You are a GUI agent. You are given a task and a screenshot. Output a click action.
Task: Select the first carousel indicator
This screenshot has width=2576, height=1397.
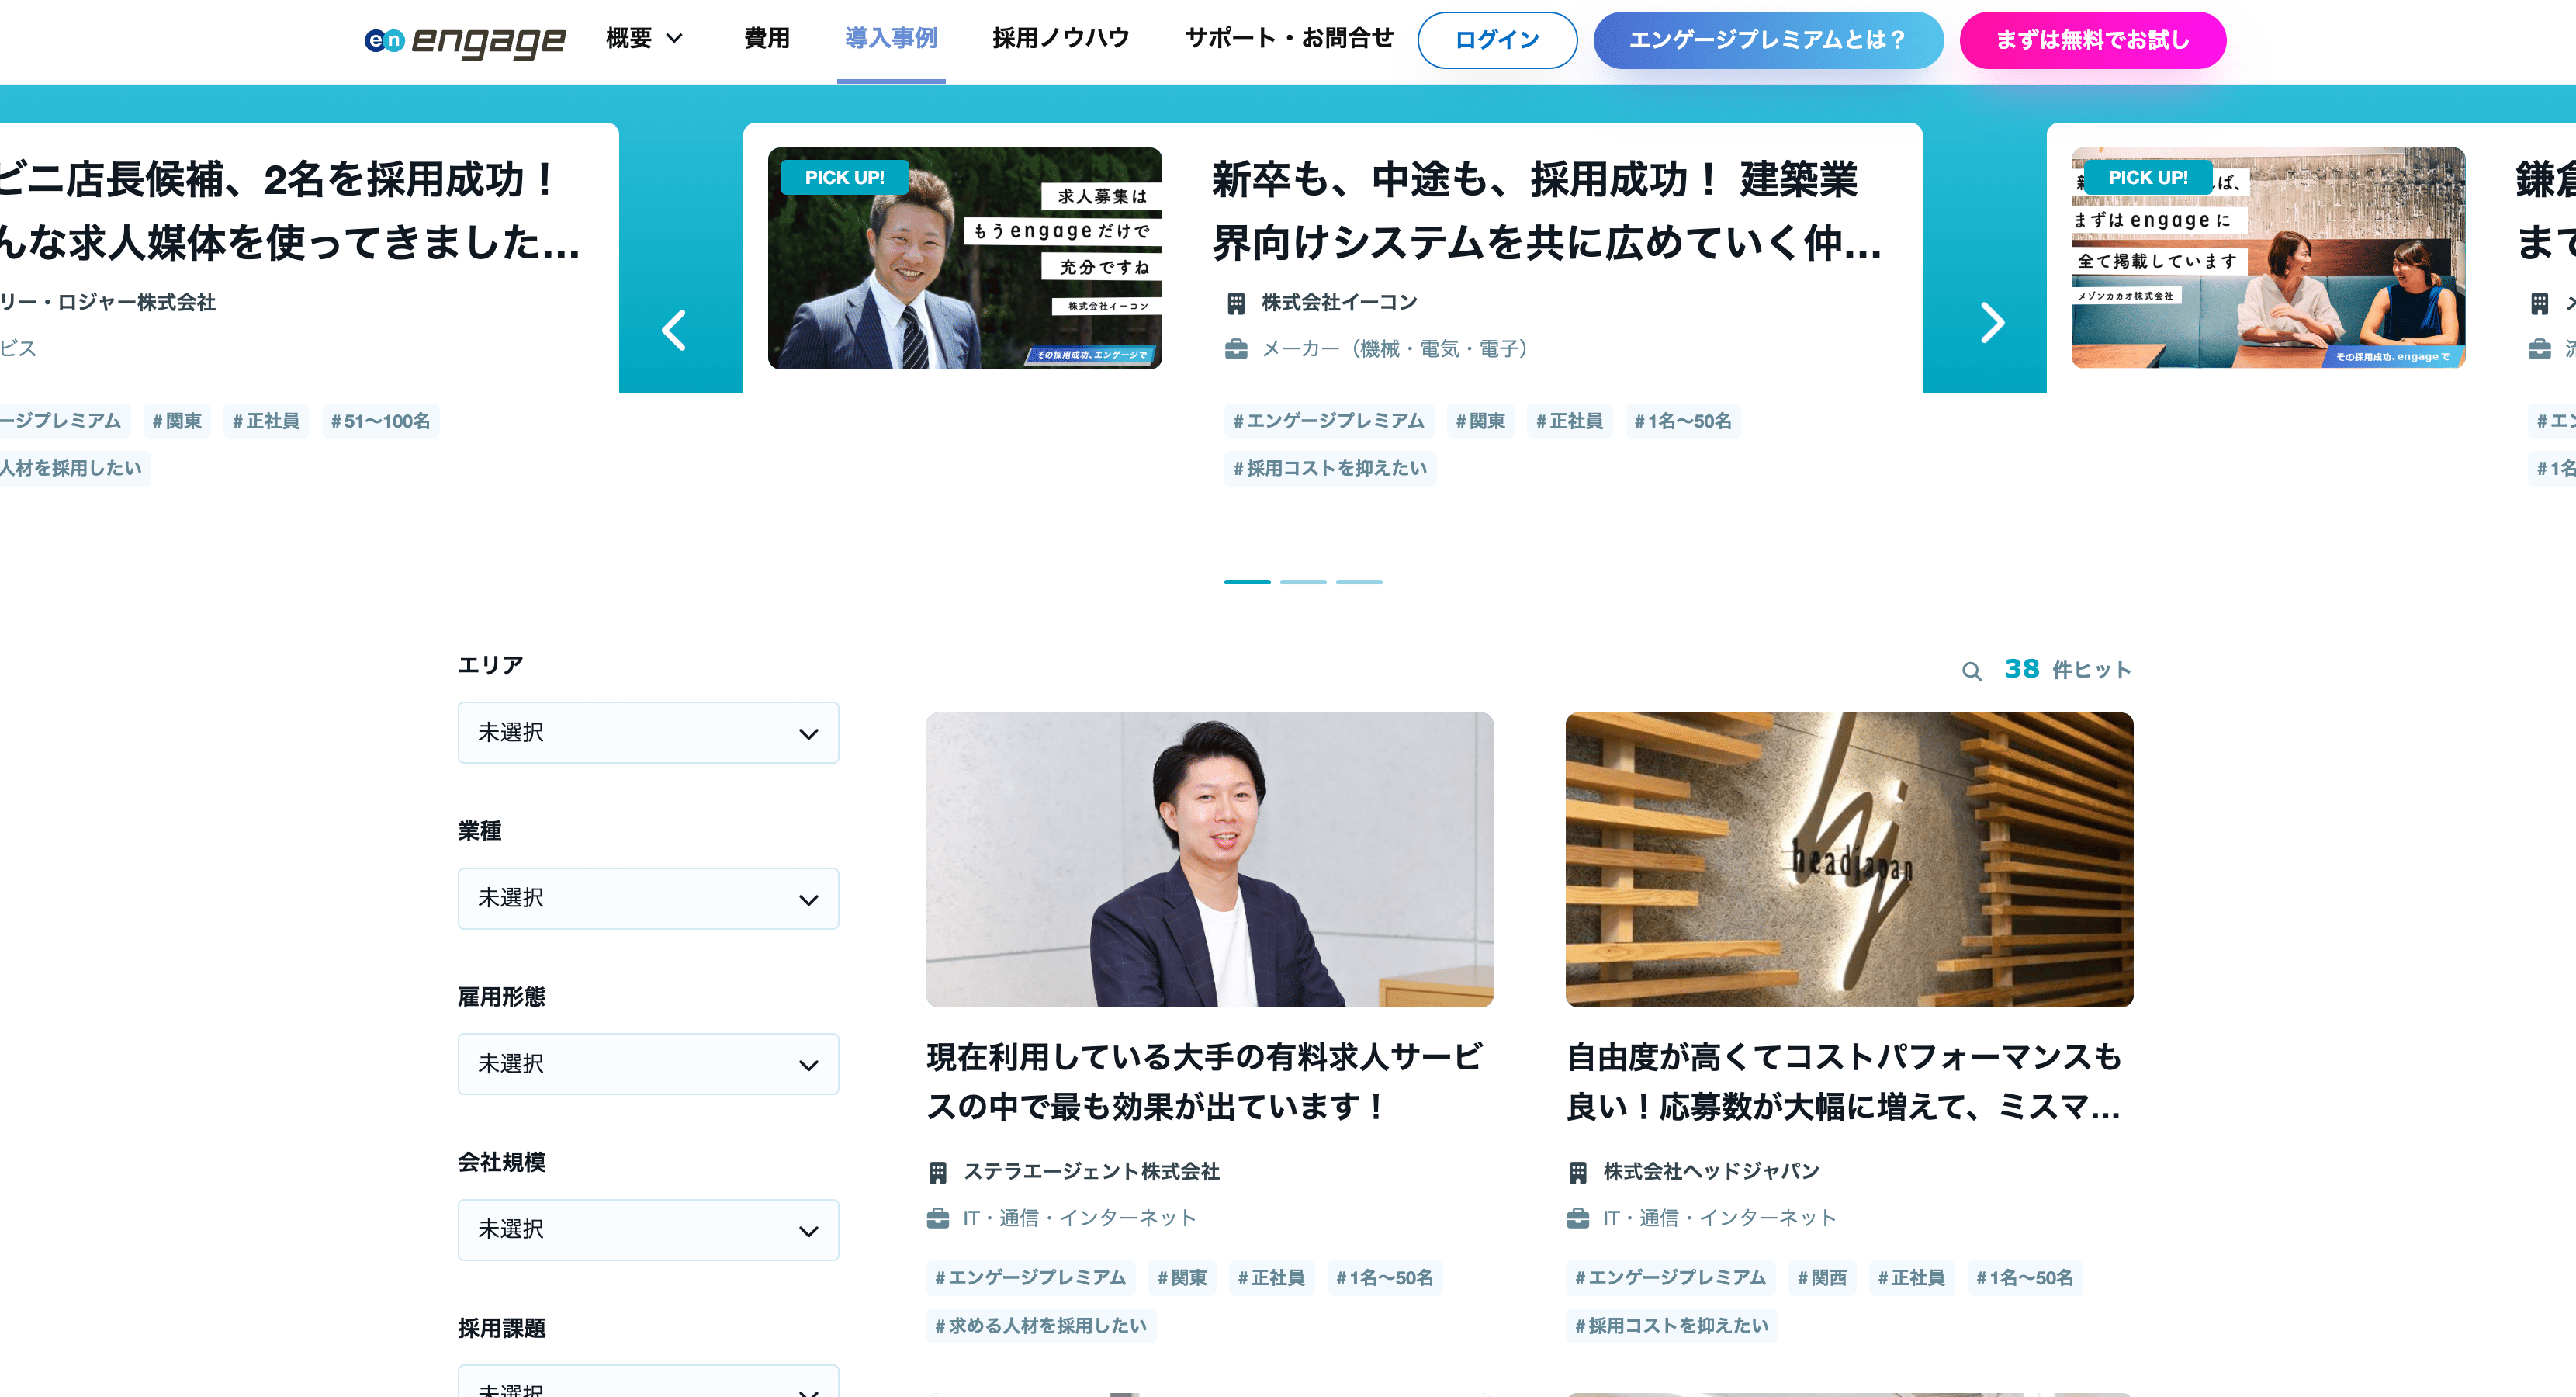click(x=1247, y=582)
